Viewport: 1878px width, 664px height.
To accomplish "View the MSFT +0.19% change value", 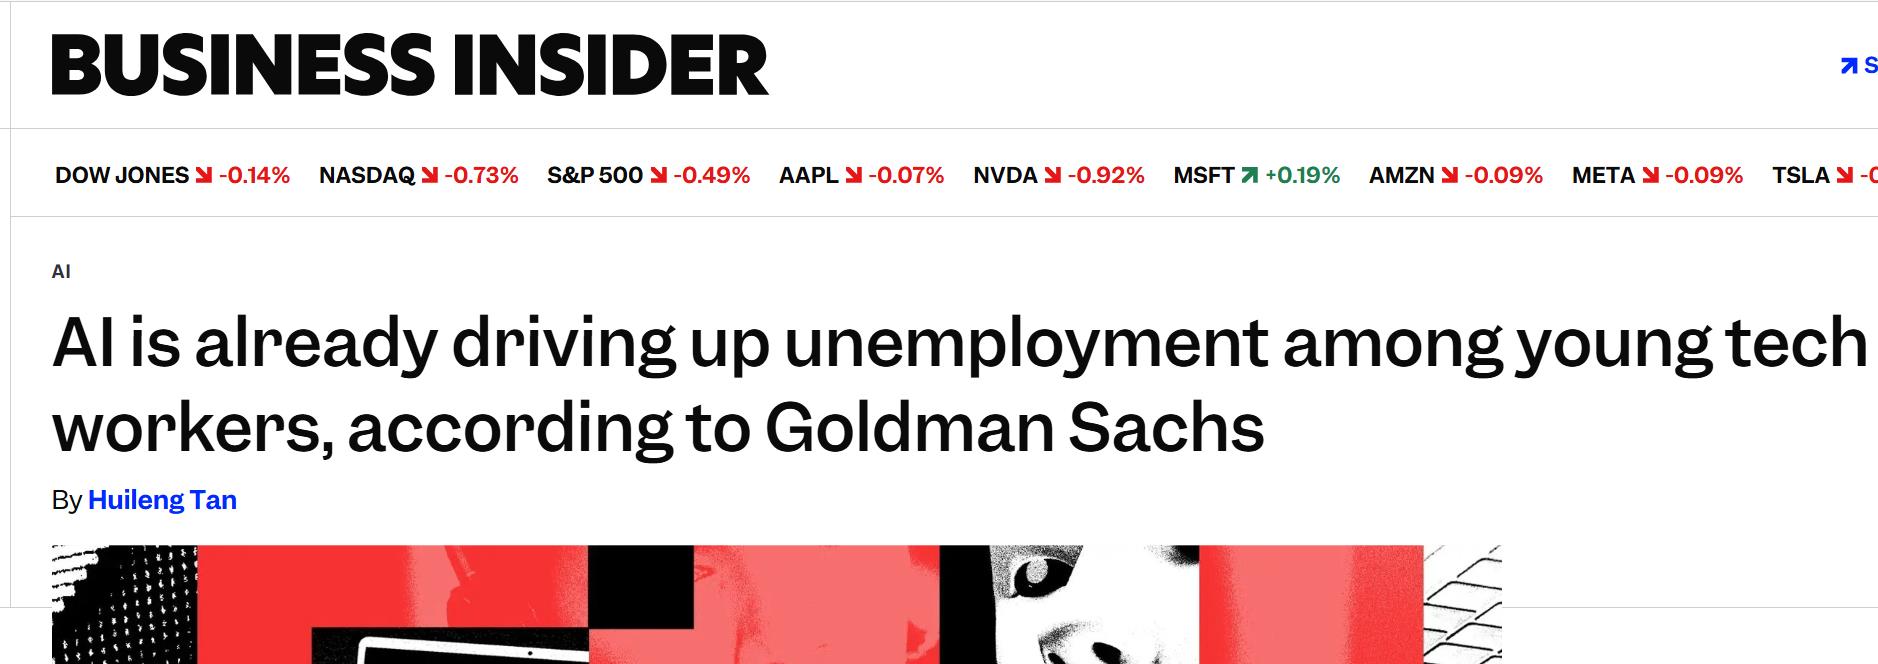I will (1302, 176).
